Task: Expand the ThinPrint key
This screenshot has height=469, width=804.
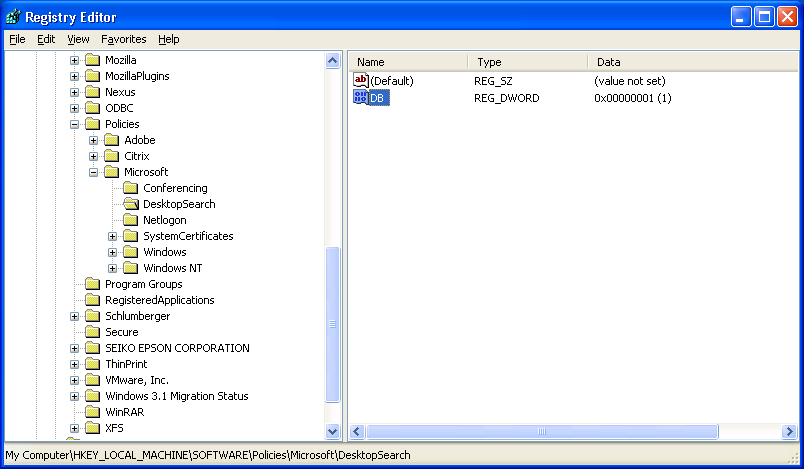Action: coord(74,364)
